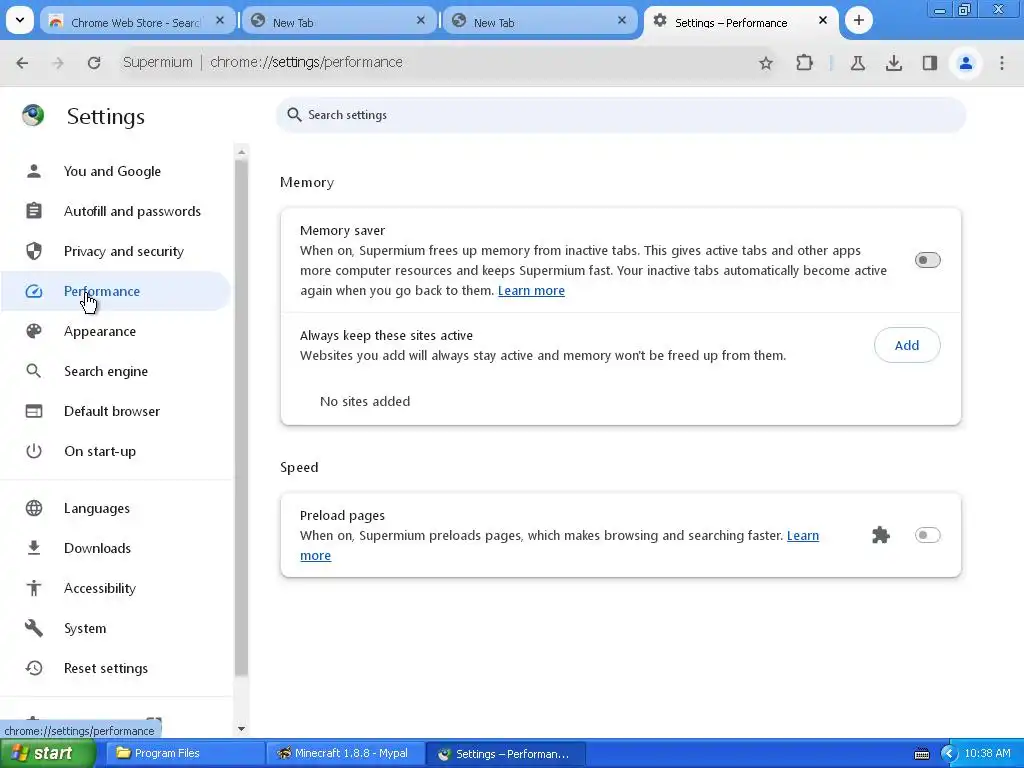Open Privacy and security settings
1024x768 pixels.
[116, 251]
